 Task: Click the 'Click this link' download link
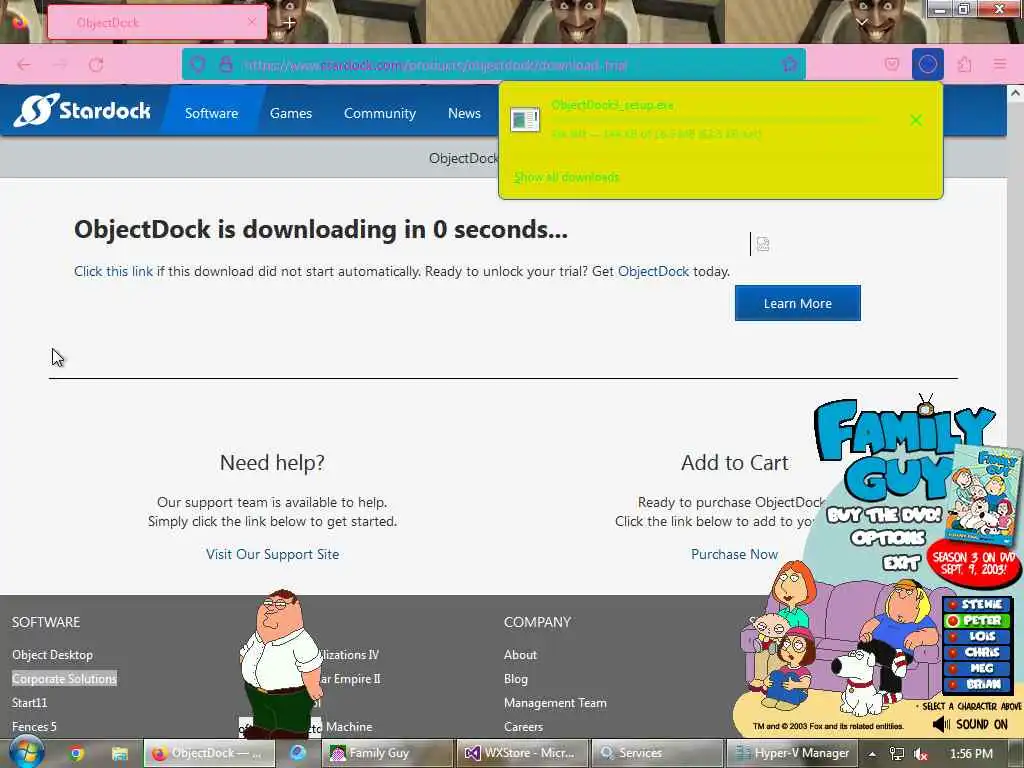tap(113, 271)
